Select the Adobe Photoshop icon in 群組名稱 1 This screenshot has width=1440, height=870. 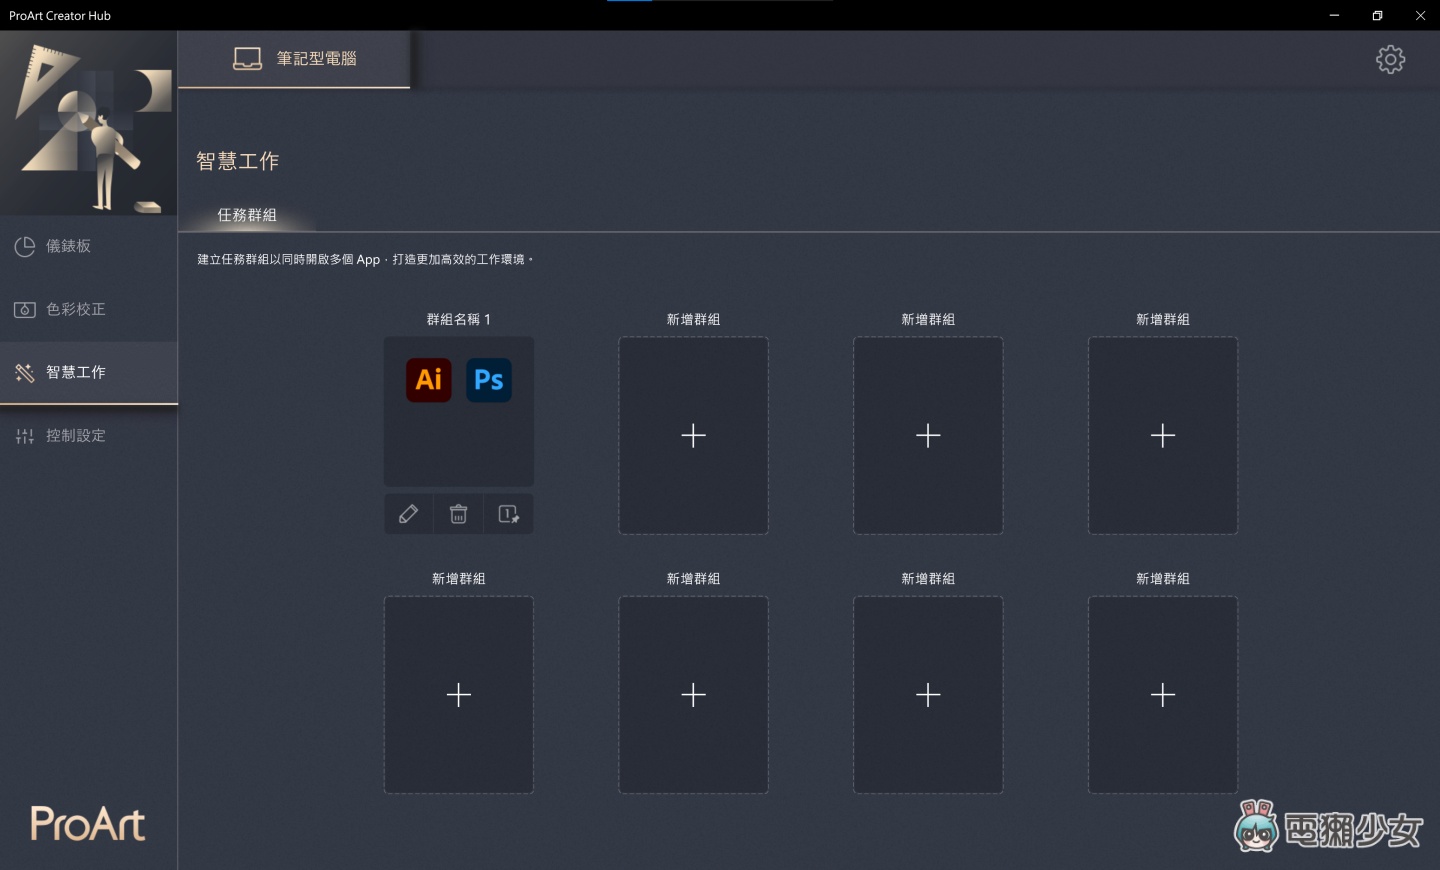[489, 380]
